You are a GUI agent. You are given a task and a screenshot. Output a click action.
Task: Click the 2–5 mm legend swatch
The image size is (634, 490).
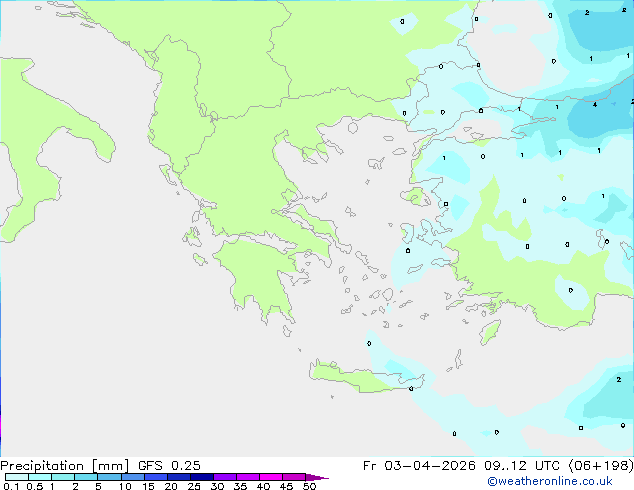[86, 477]
